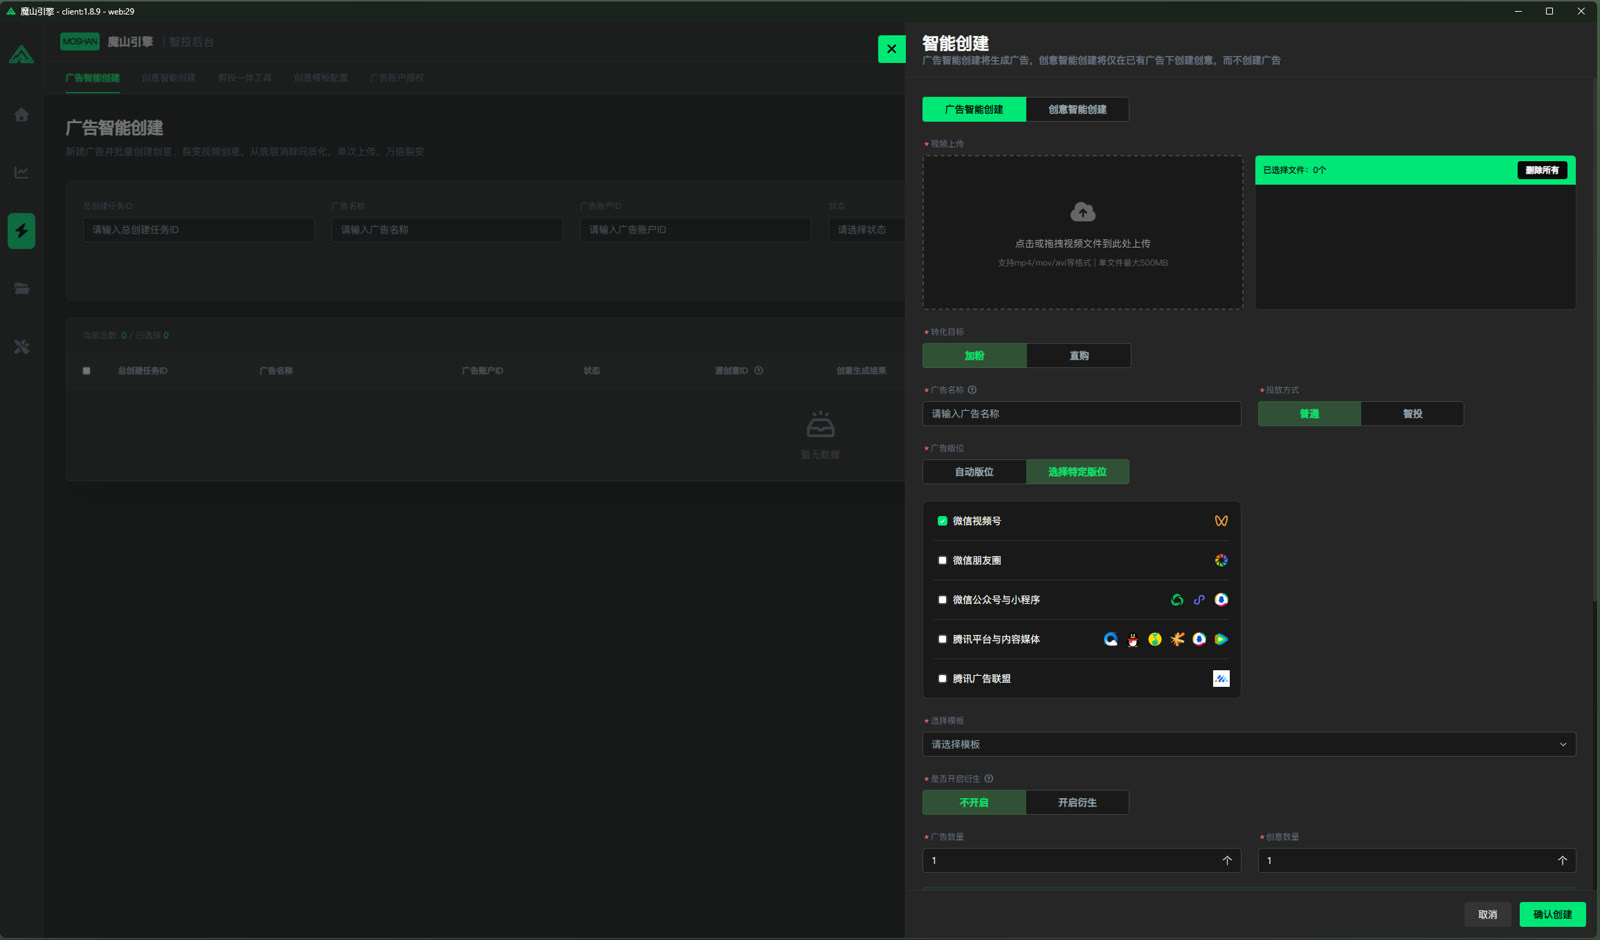Check the 腾讯广告联盟 checkbox
The width and height of the screenshot is (1600, 940).
point(942,679)
